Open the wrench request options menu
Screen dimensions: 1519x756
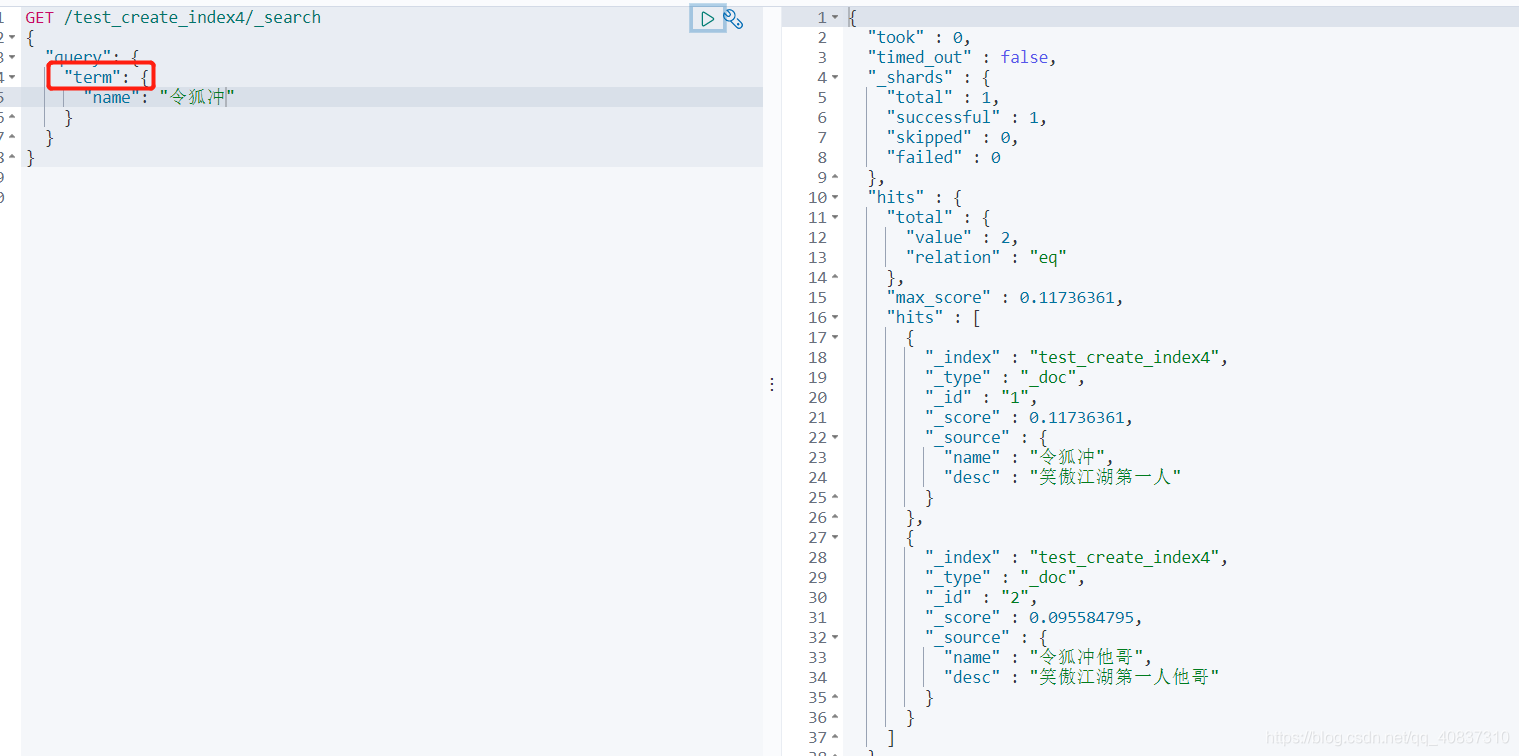click(733, 18)
